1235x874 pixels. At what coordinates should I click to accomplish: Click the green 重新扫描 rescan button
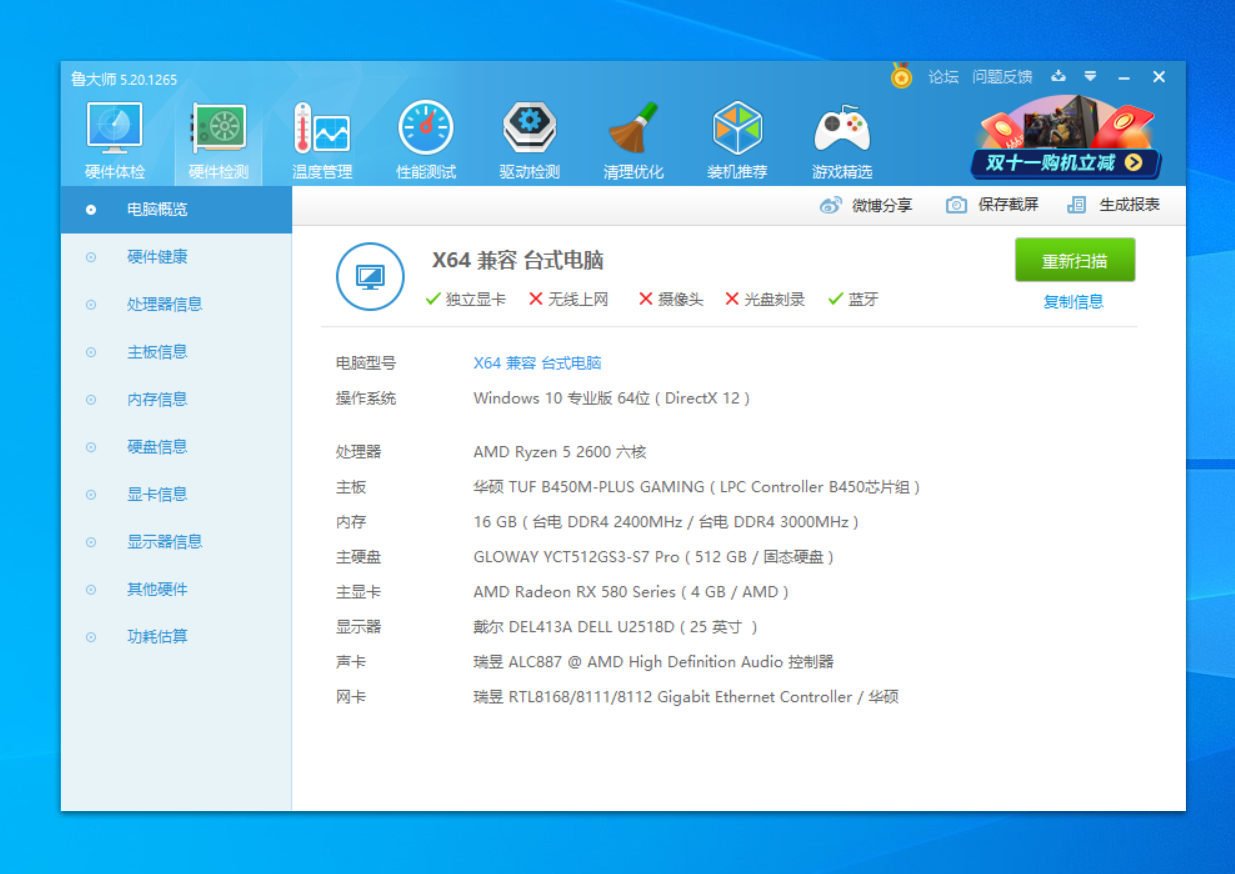(x=1075, y=261)
